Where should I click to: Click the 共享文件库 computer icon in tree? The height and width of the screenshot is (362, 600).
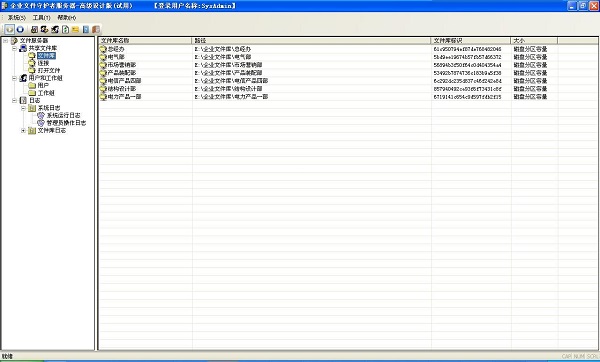(23, 48)
